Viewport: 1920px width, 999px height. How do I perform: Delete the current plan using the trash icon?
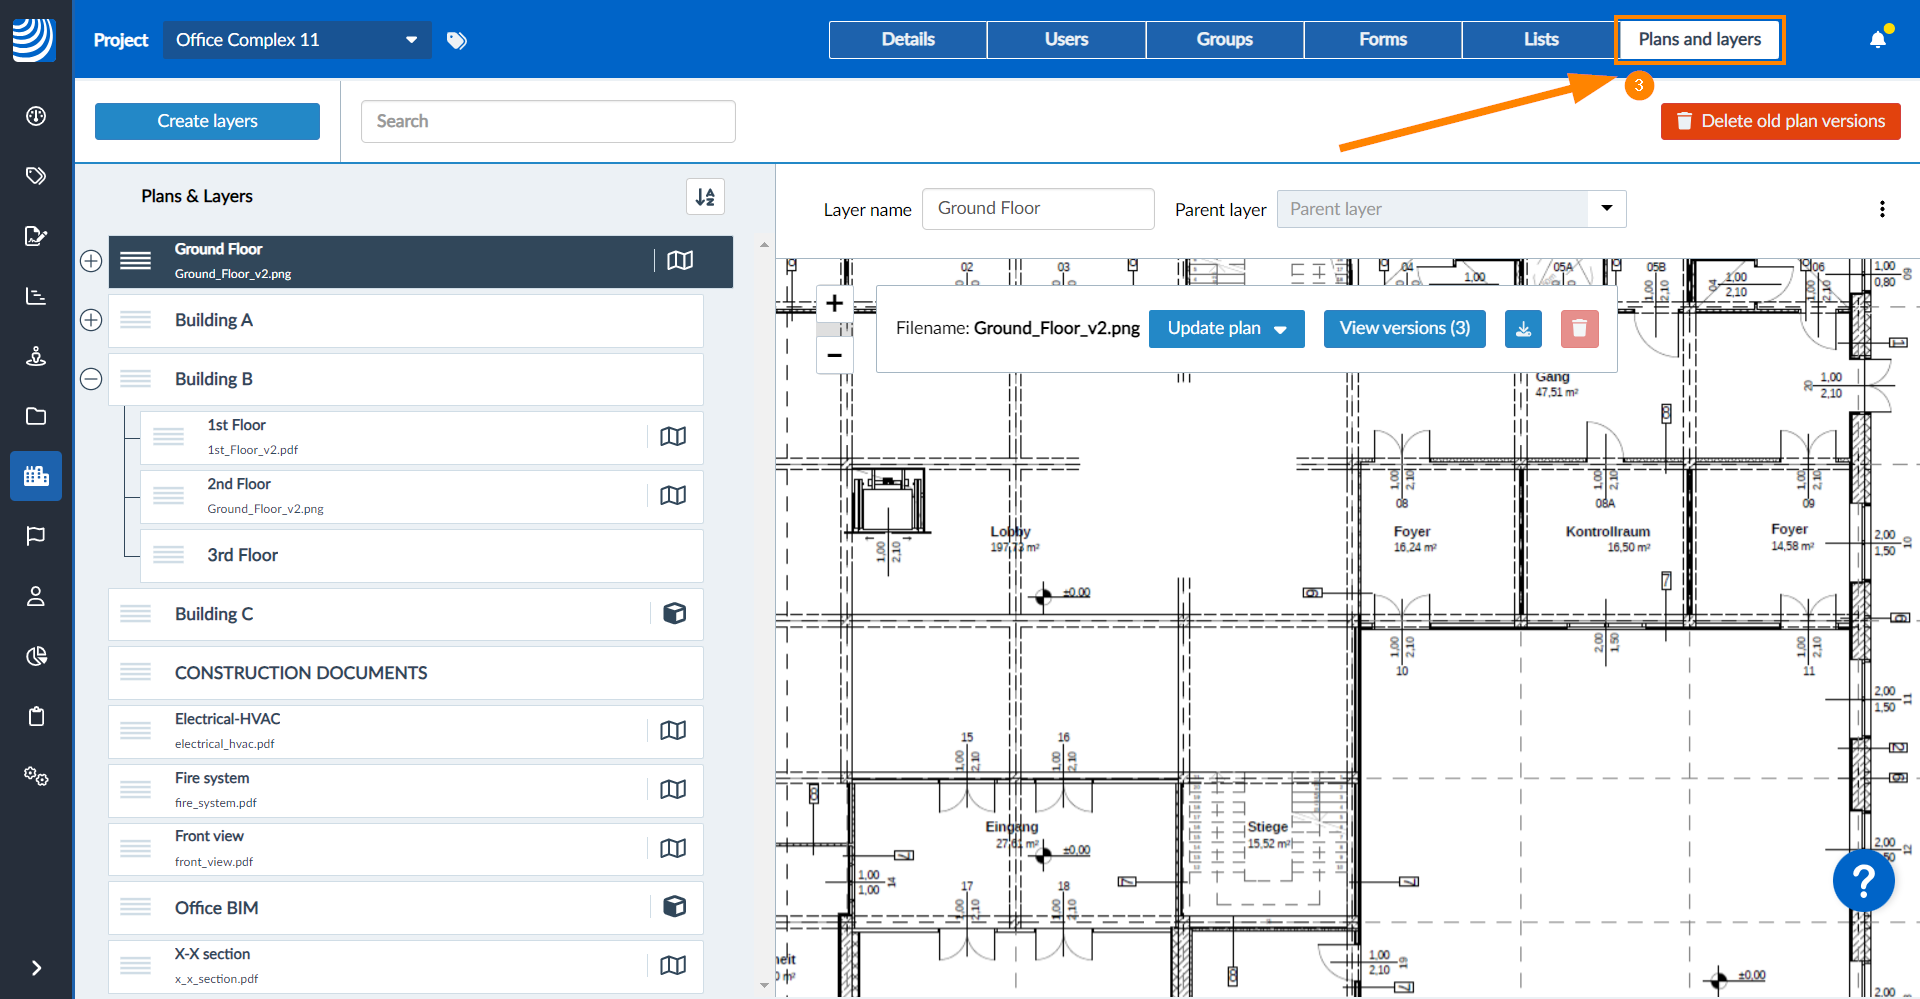coord(1579,329)
